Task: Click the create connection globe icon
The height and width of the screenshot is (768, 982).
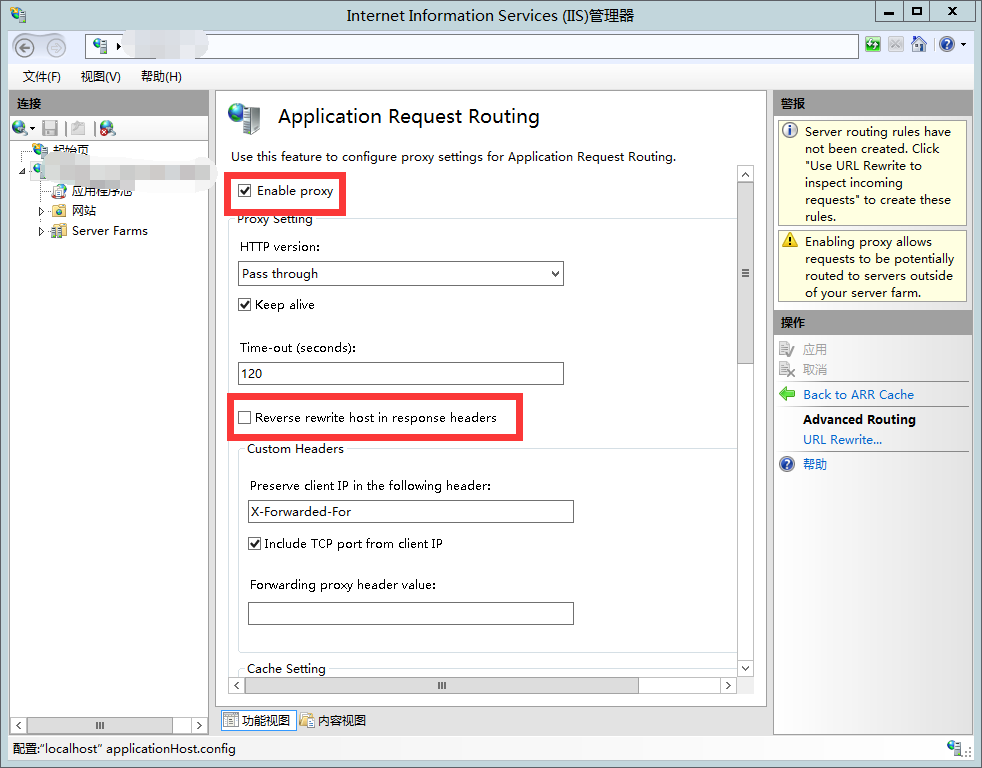Action: point(20,128)
